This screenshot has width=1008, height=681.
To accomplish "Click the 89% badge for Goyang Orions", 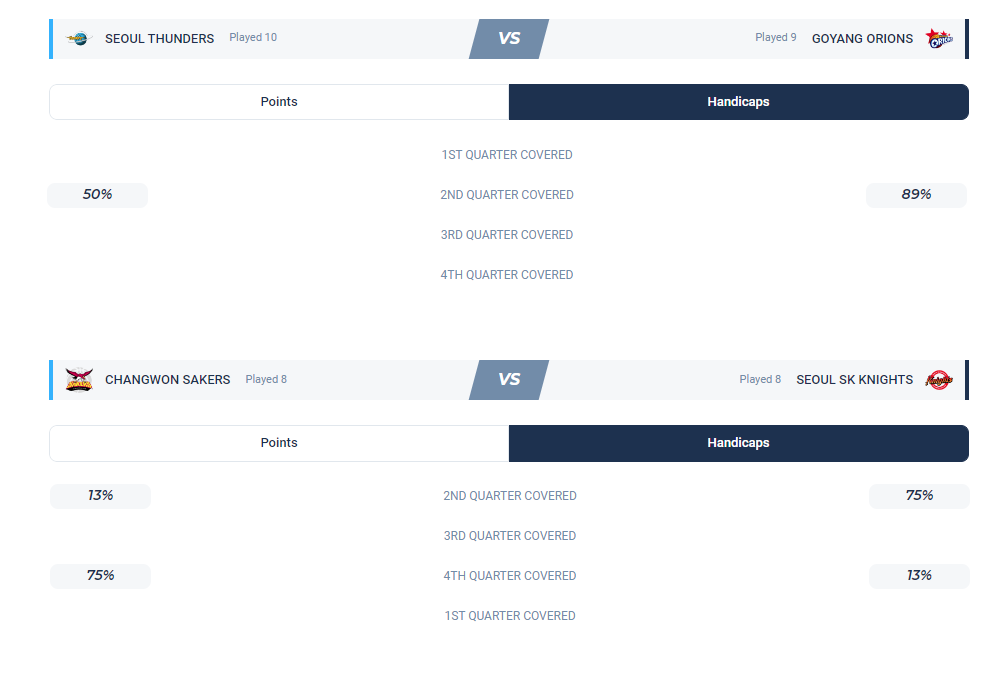I will 916,195.
